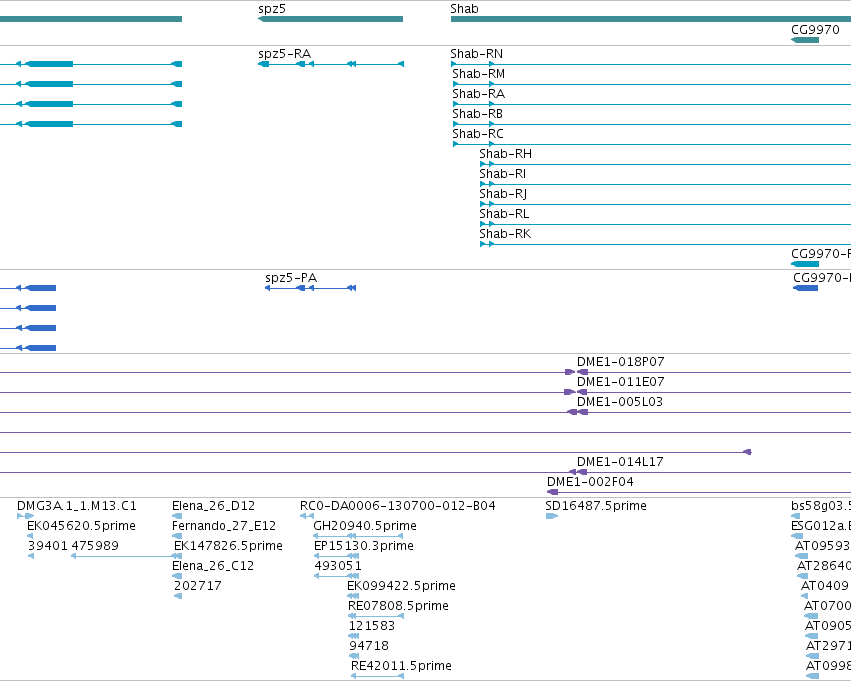Viewport: 851px width, 681px height.
Task: Select the Shab-RK transcript
Action: 505,234
